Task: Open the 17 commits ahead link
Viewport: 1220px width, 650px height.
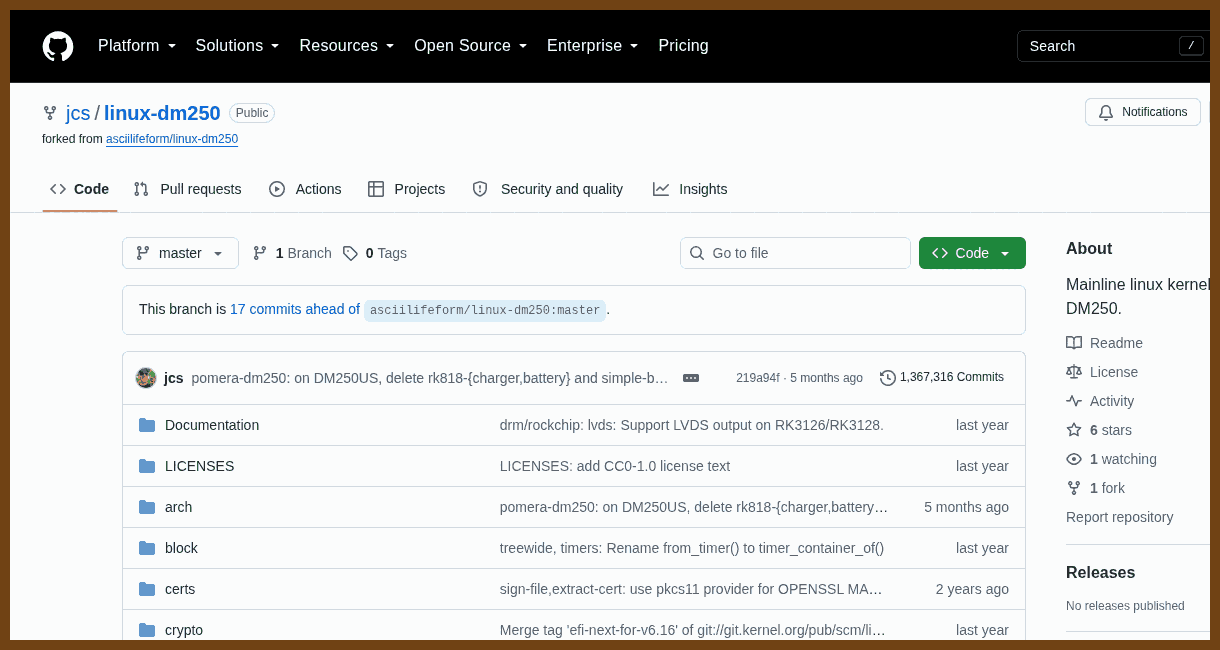Action: pos(295,309)
